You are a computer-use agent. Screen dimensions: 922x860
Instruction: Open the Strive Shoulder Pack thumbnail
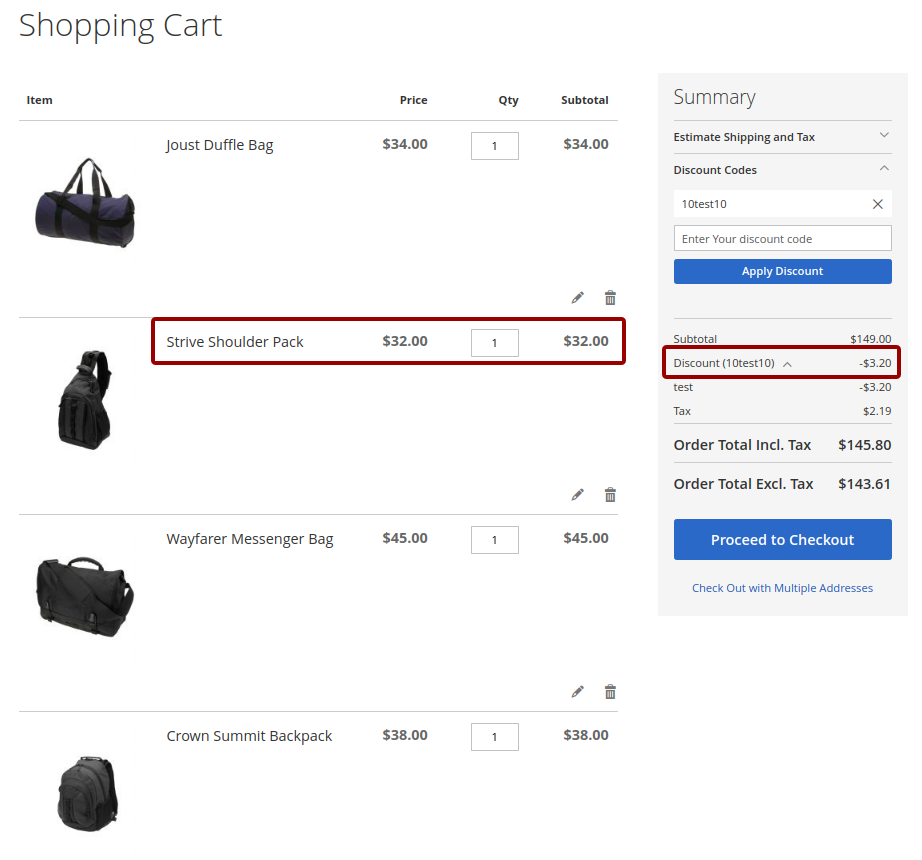point(85,400)
